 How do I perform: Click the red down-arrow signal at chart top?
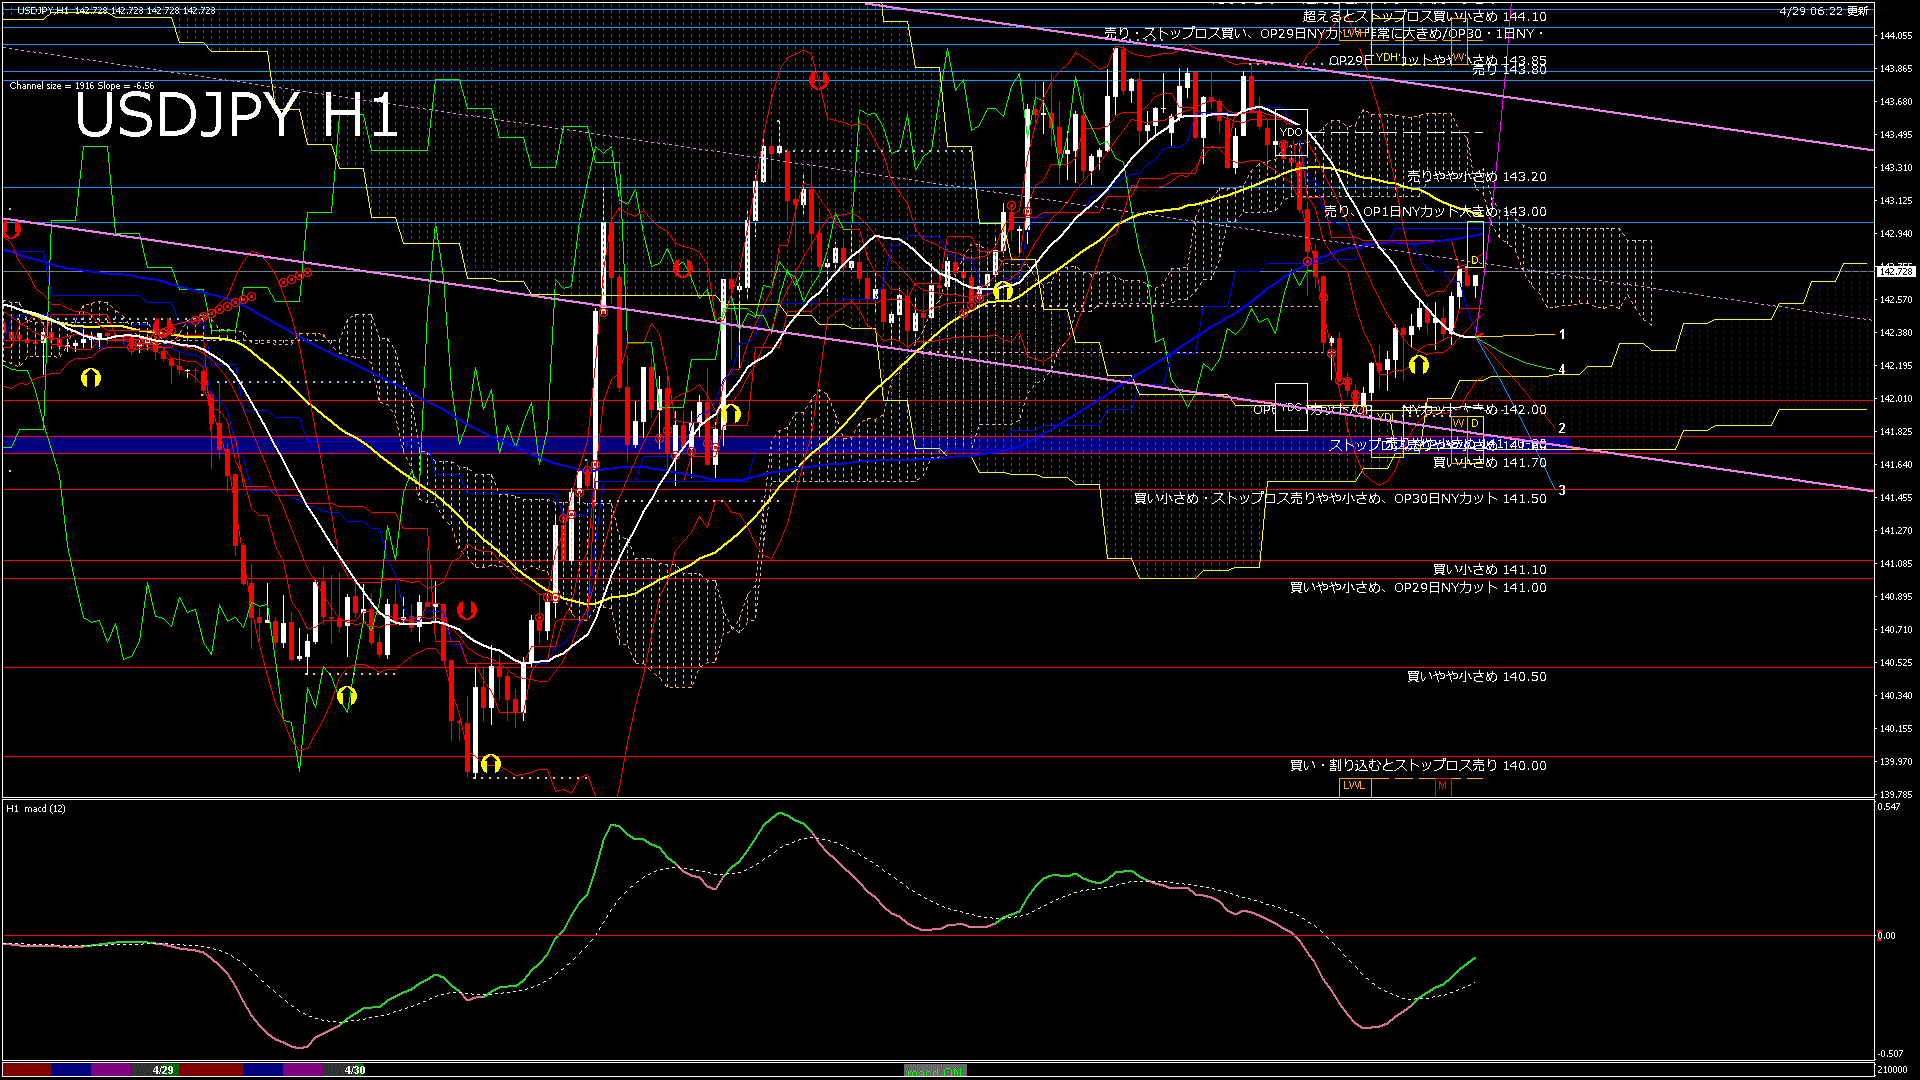(819, 80)
